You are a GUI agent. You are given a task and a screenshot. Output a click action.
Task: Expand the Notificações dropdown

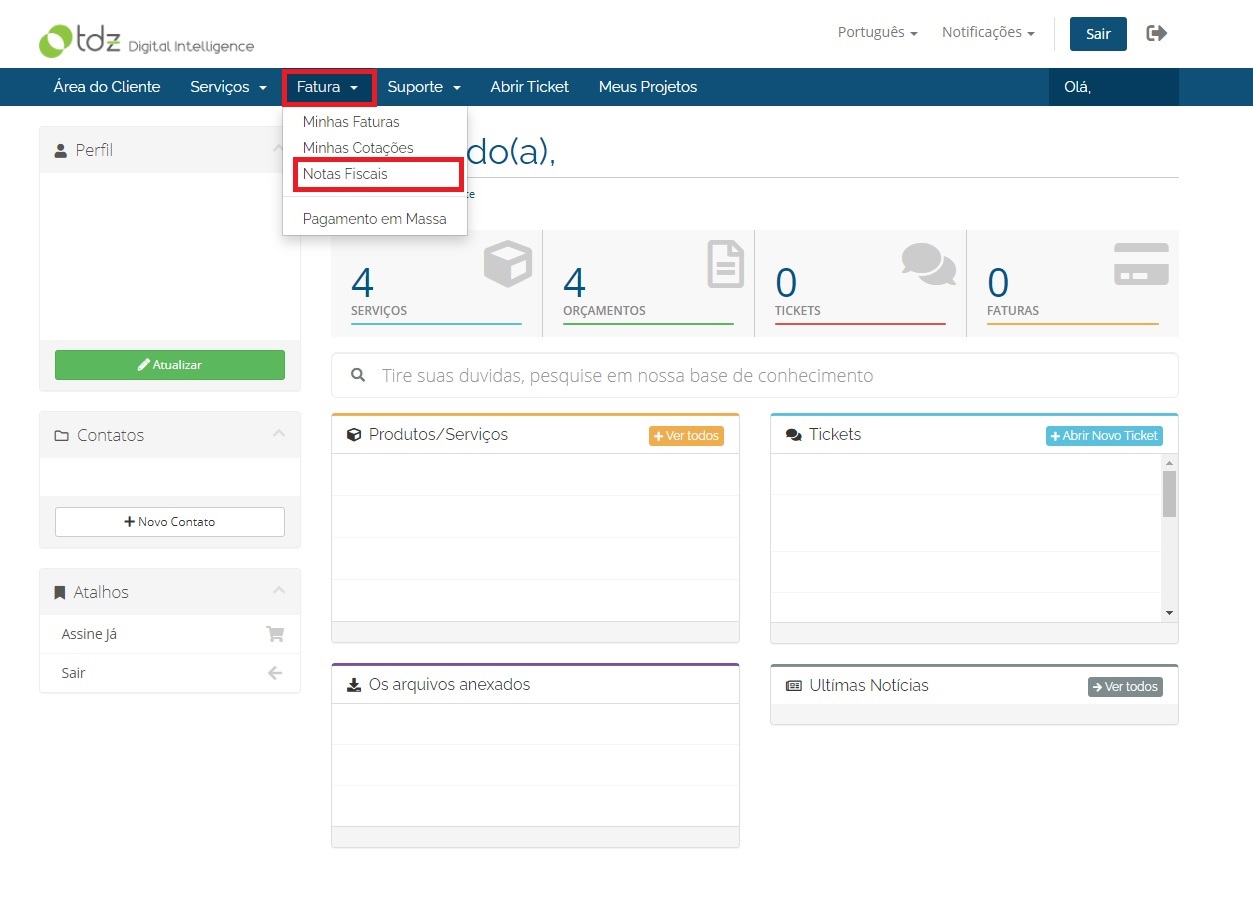[x=988, y=32]
